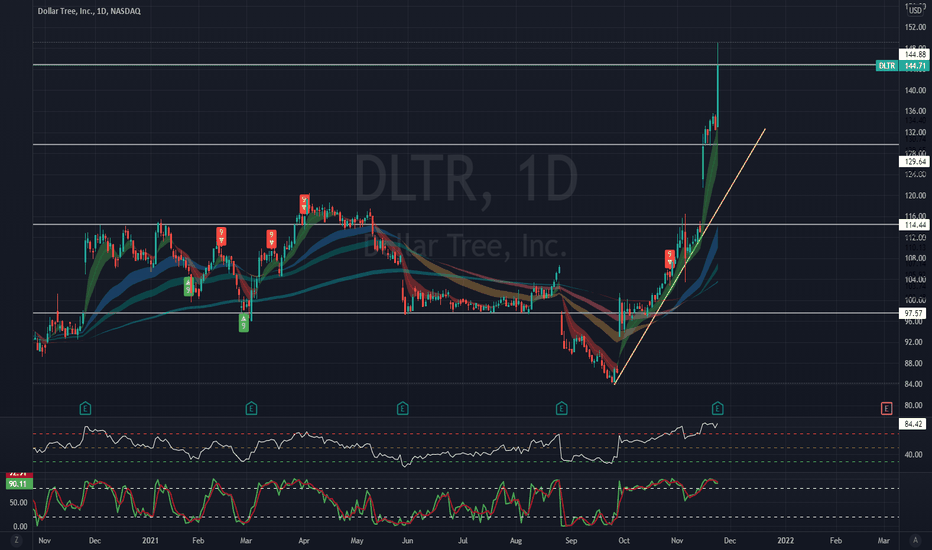Click the Dollar Tree, Inc., 1D, NASDAQ title
Image resolution: width=932 pixels, height=550 pixels.
(89, 11)
